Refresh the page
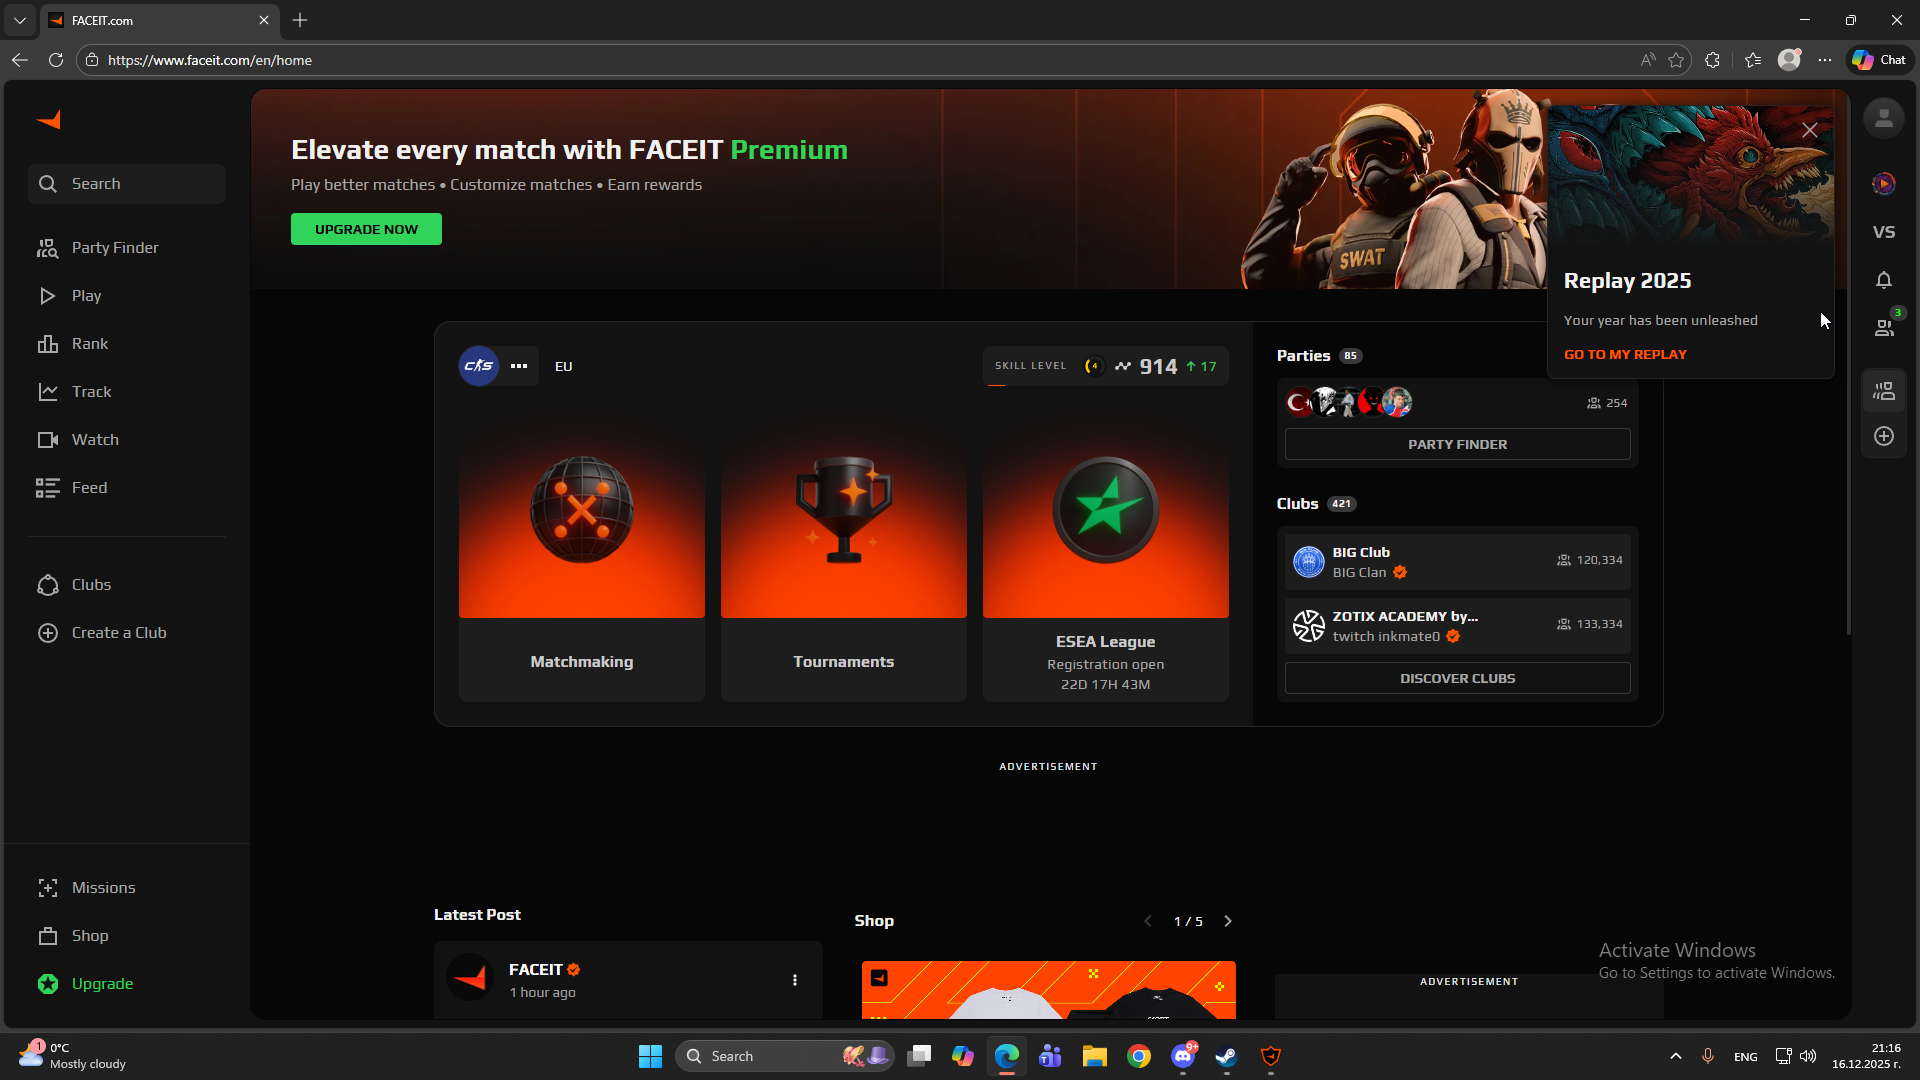 56,60
